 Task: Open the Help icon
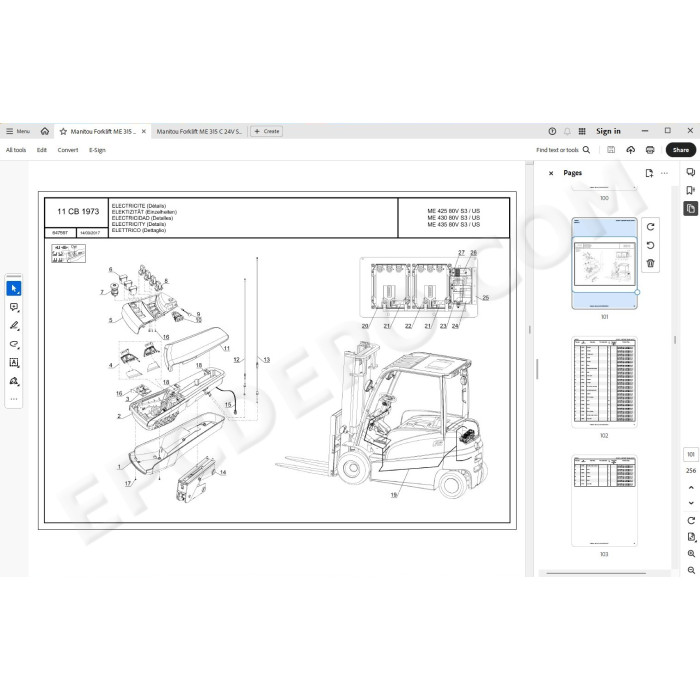click(552, 131)
